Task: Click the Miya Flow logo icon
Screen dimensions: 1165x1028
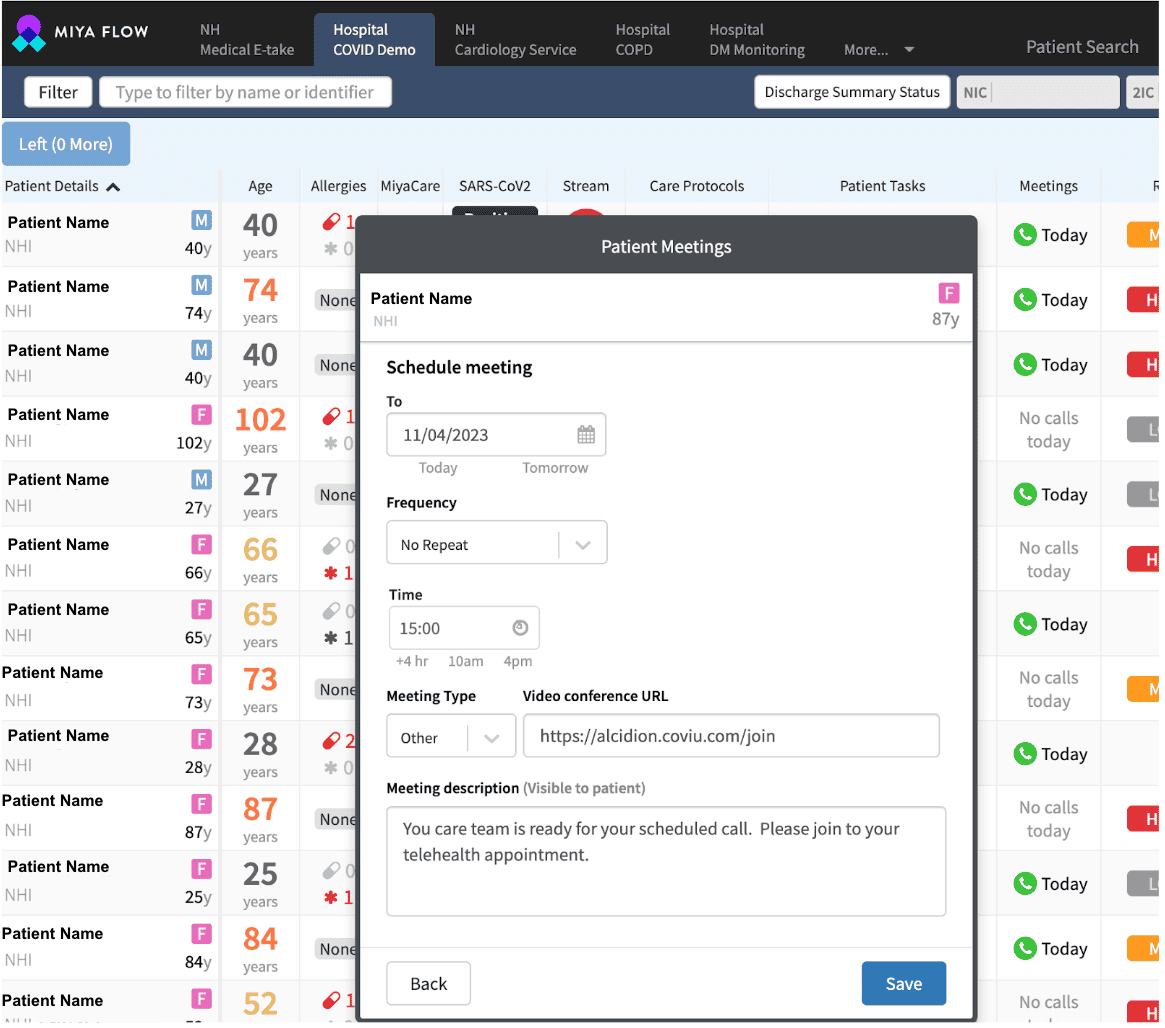Action: click(x=29, y=33)
